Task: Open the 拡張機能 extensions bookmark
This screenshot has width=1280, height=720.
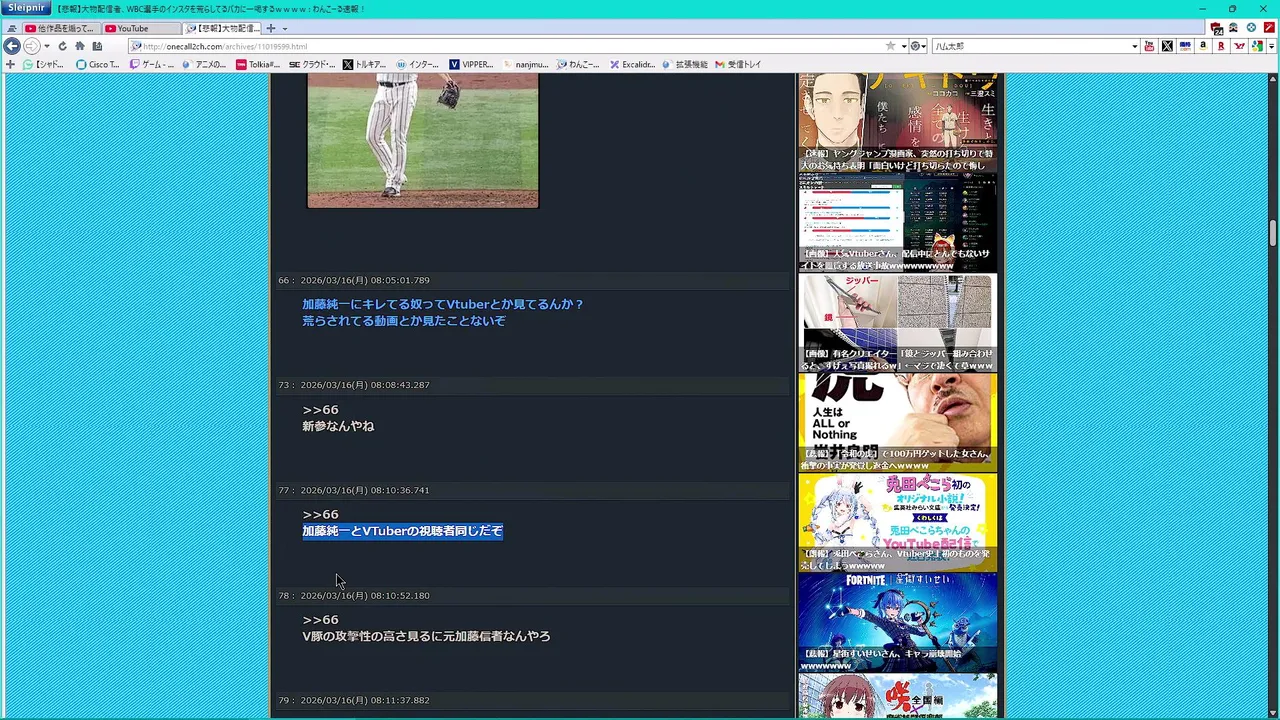Action: click(x=685, y=64)
